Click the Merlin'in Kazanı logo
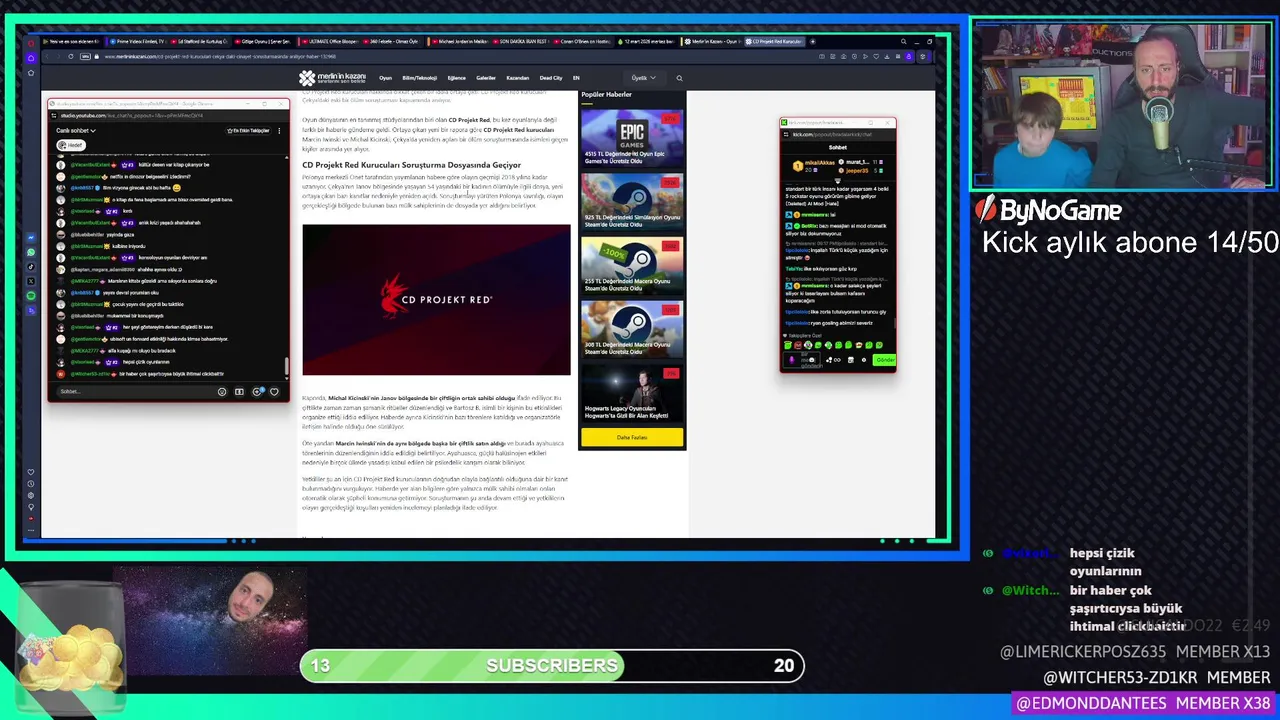Image resolution: width=1280 pixels, height=720 pixels. (x=332, y=78)
